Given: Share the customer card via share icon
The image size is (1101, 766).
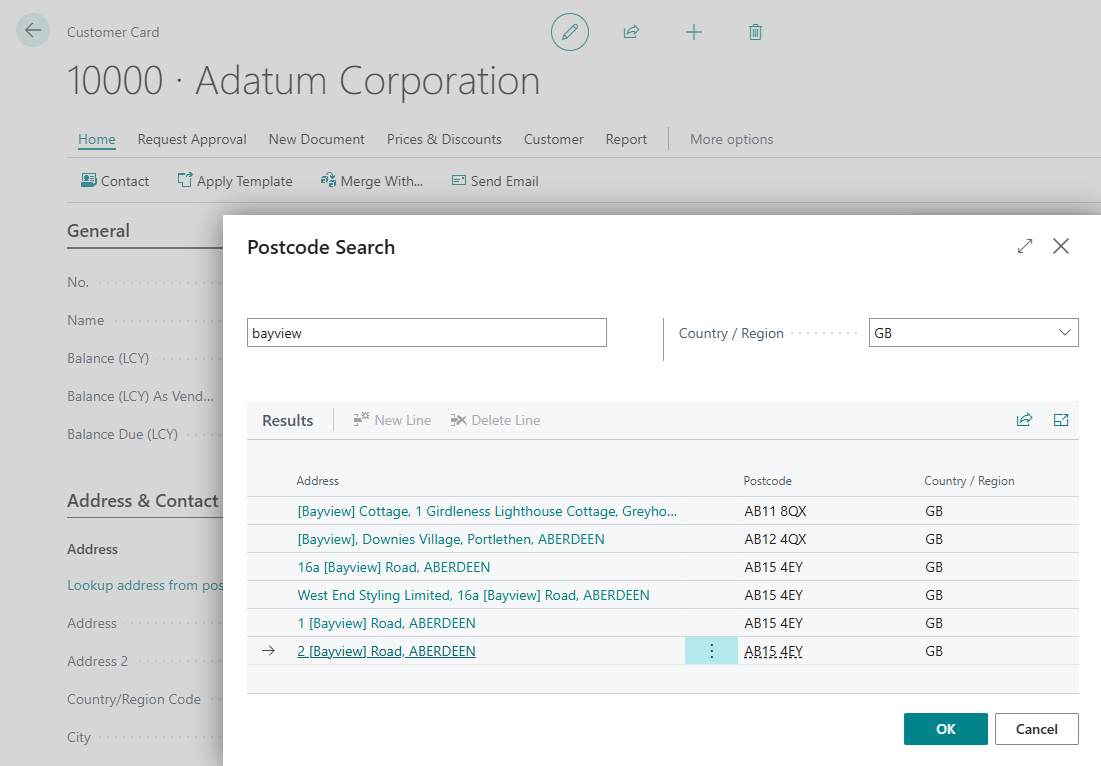Looking at the screenshot, I should (632, 31).
